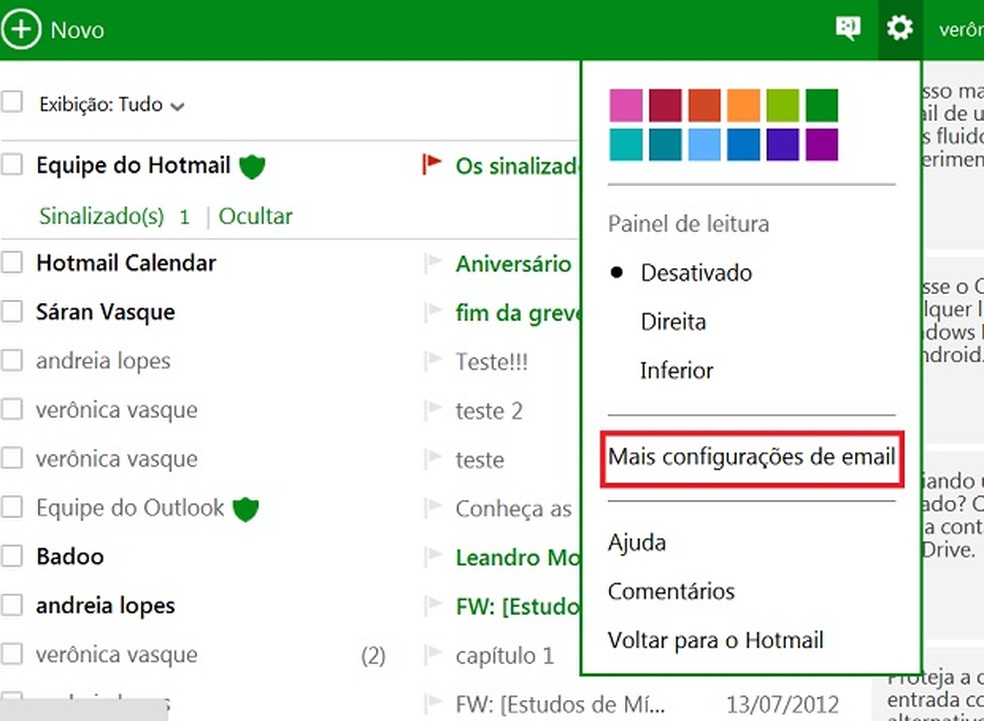This screenshot has width=984, height=721.
Task: Check the select-all checkbox above the message list
Action: coord(13,101)
